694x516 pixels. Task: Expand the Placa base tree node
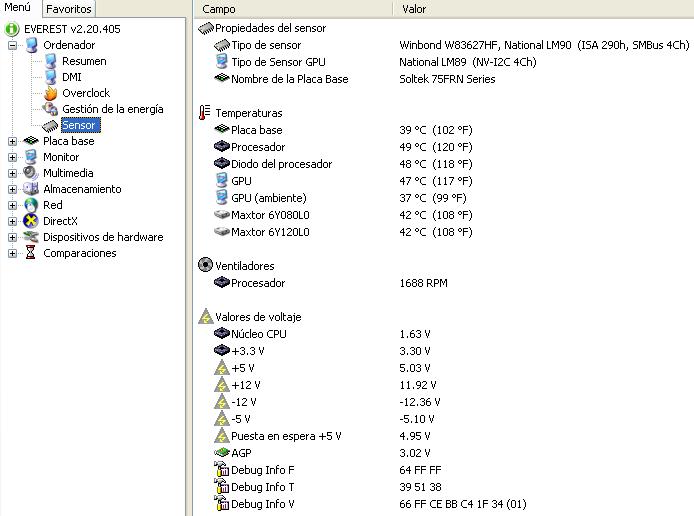(x=12, y=141)
